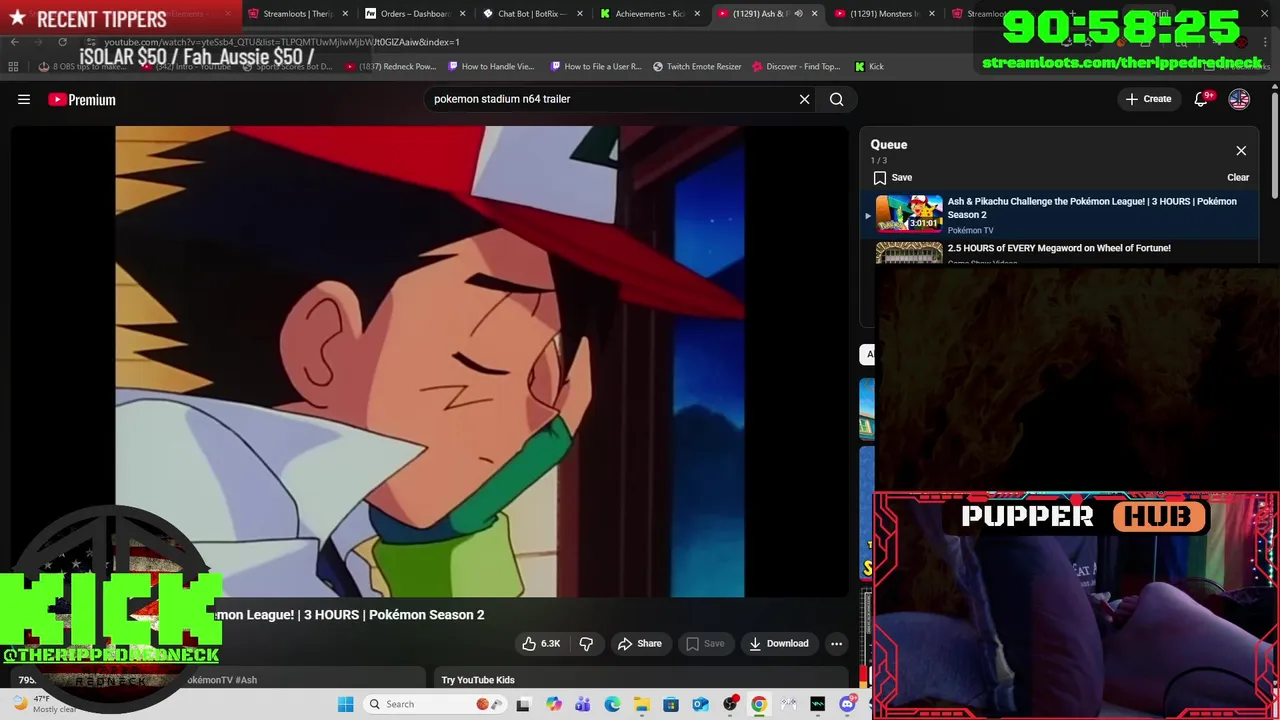Open Twitch Emote Resizer bookmark
This screenshot has width=1280, height=720.
point(697,66)
